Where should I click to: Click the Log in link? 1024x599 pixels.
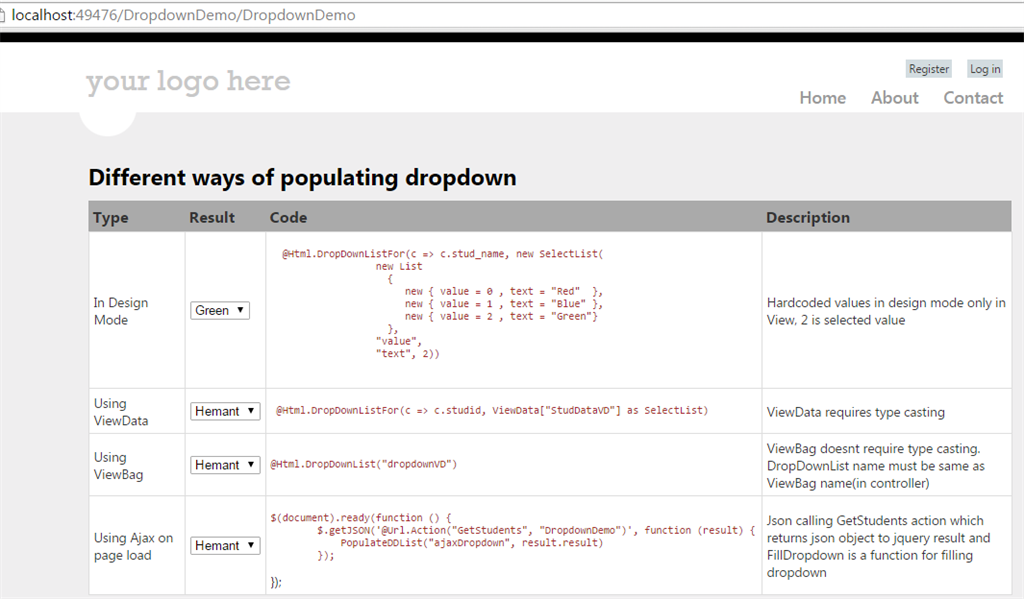point(985,69)
